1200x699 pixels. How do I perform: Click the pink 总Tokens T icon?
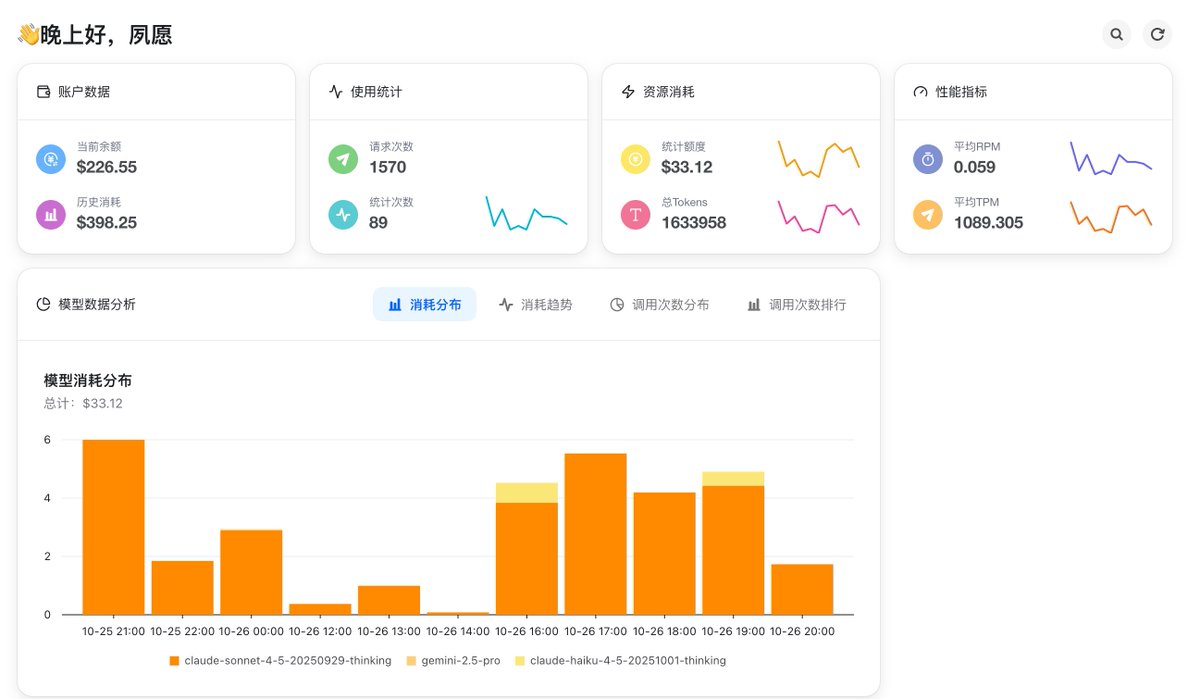coord(636,214)
